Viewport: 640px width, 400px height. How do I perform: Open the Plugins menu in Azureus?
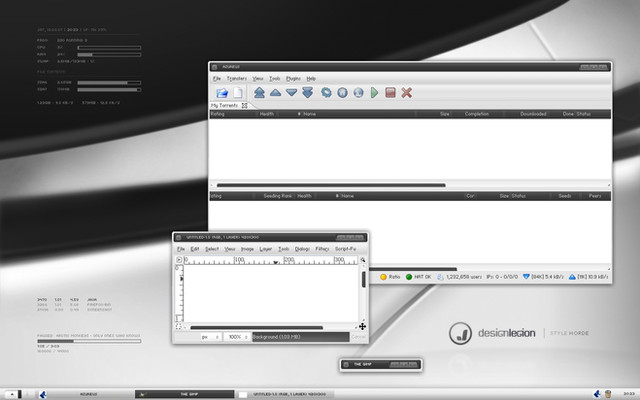point(293,78)
